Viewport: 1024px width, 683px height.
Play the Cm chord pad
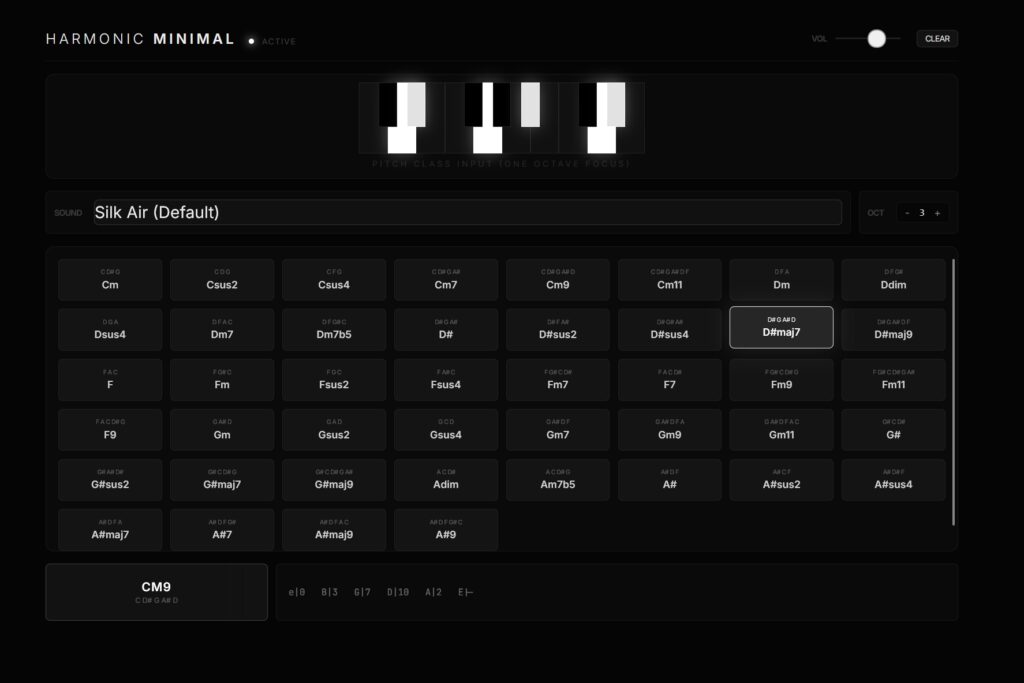pos(110,280)
